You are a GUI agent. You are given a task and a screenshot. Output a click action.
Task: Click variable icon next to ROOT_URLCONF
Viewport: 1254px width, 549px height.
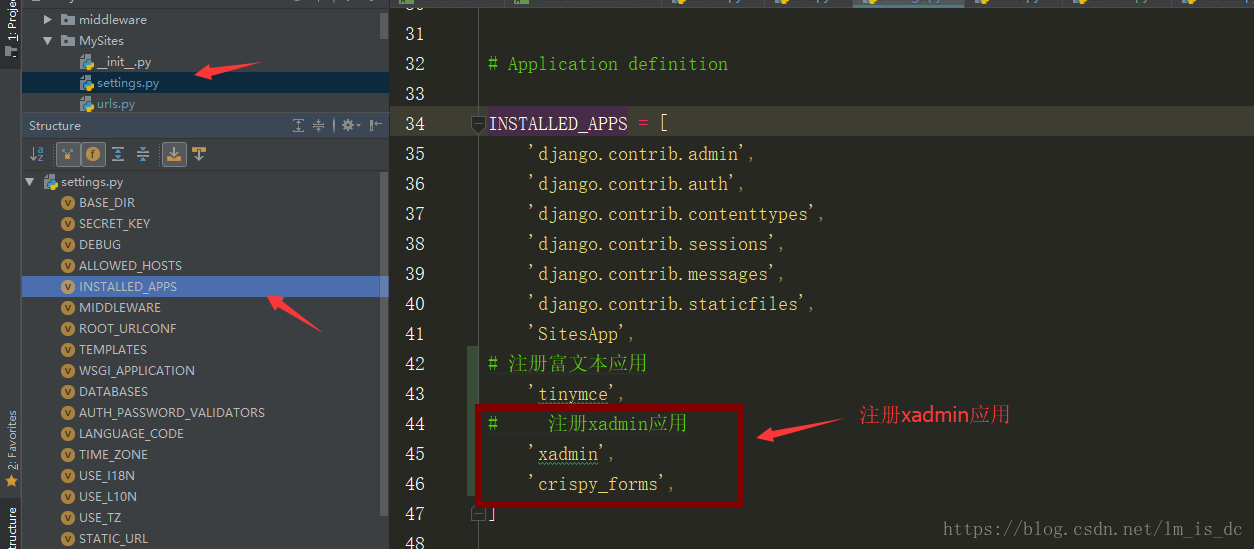[68, 329]
